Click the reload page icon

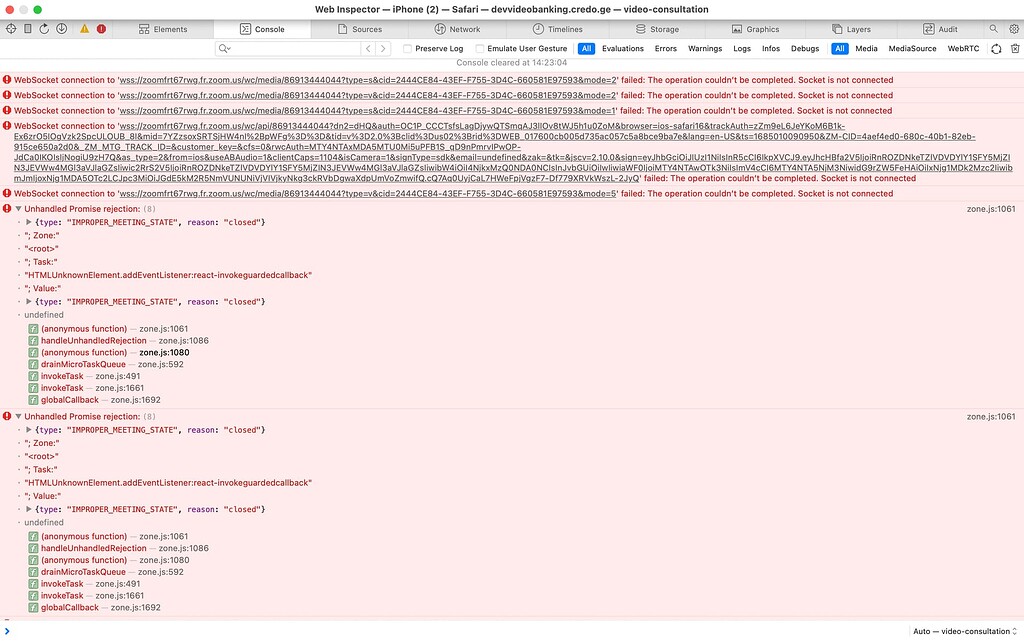pos(42,28)
